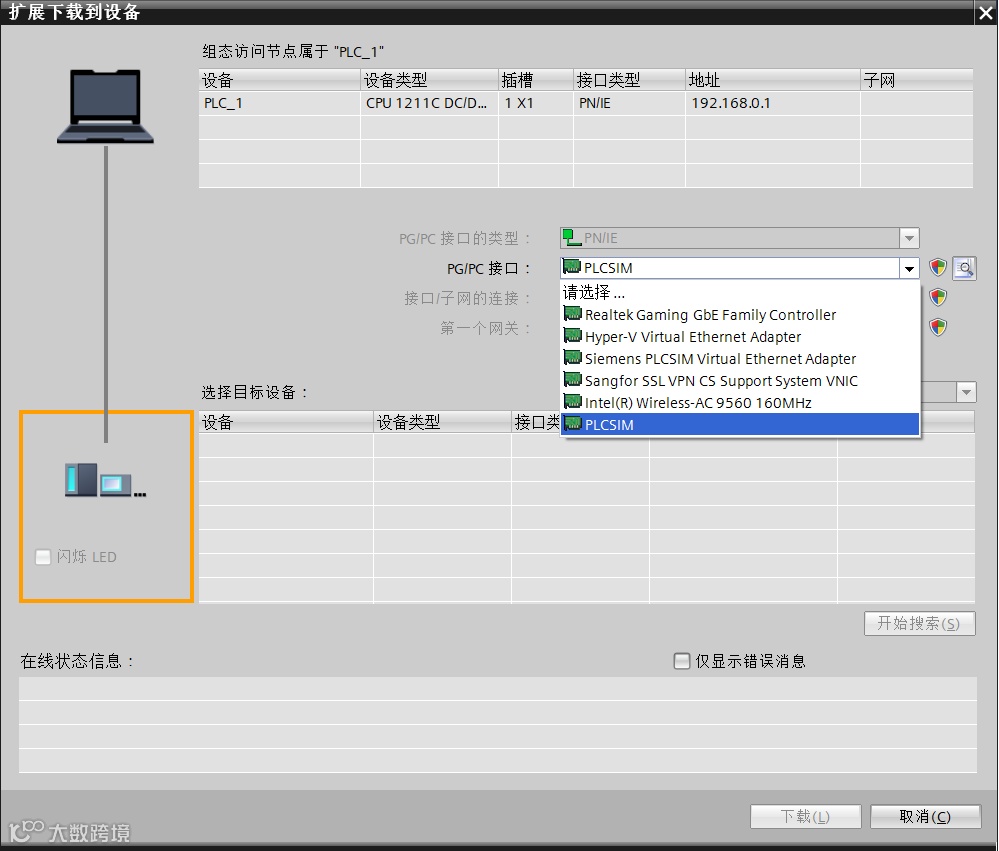Click 设备 header in target device table
Image resolution: width=999 pixels, height=851 pixels.
click(x=286, y=422)
